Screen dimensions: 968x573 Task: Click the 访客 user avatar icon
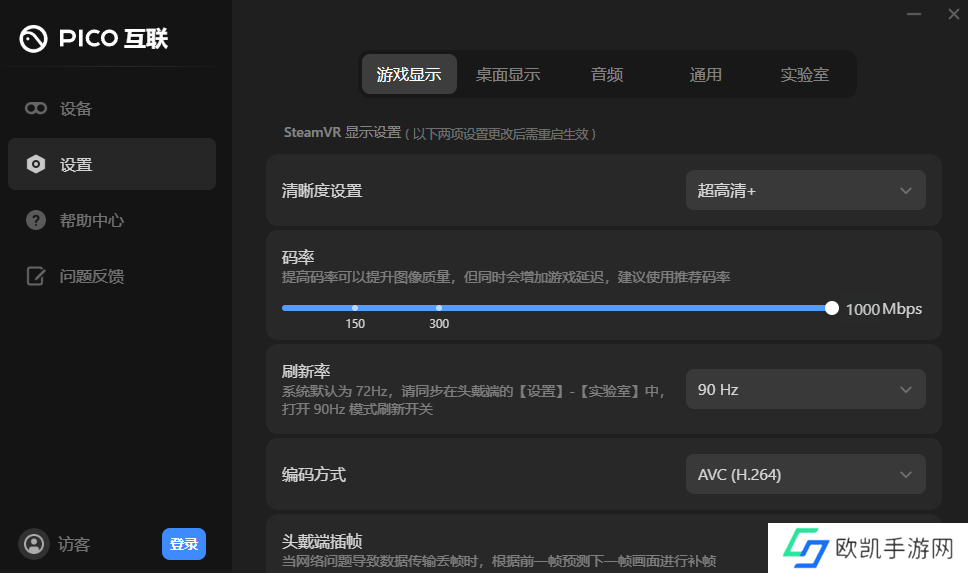click(34, 544)
